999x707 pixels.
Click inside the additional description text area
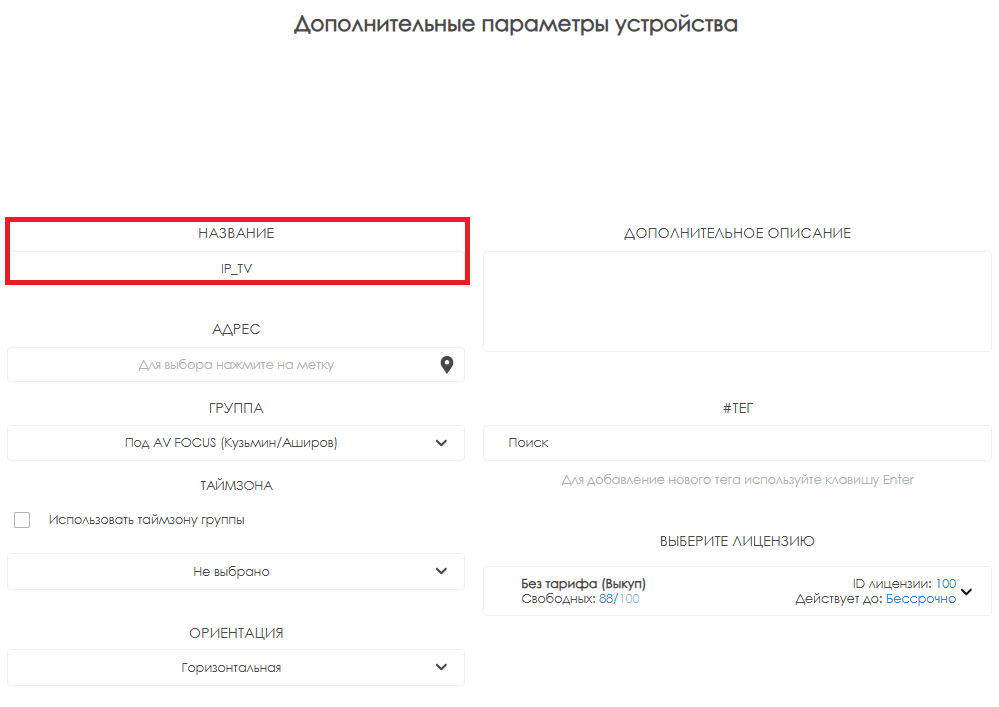click(737, 301)
